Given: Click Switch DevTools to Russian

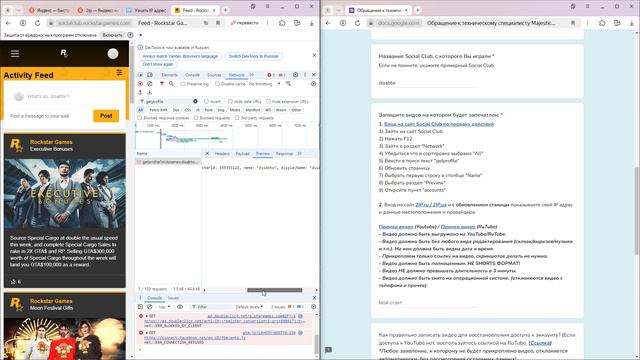Looking at the screenshot, I should [x=253, y=56].
